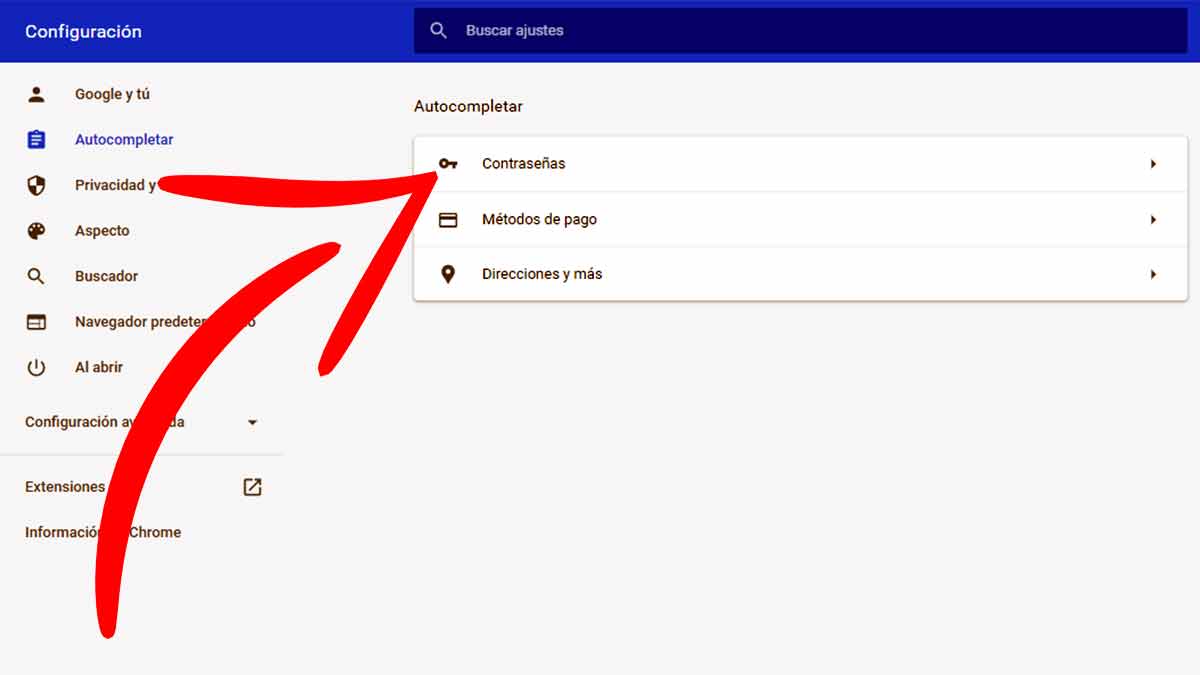Click the Autocompletar clipboard icon

pos(37,139)
